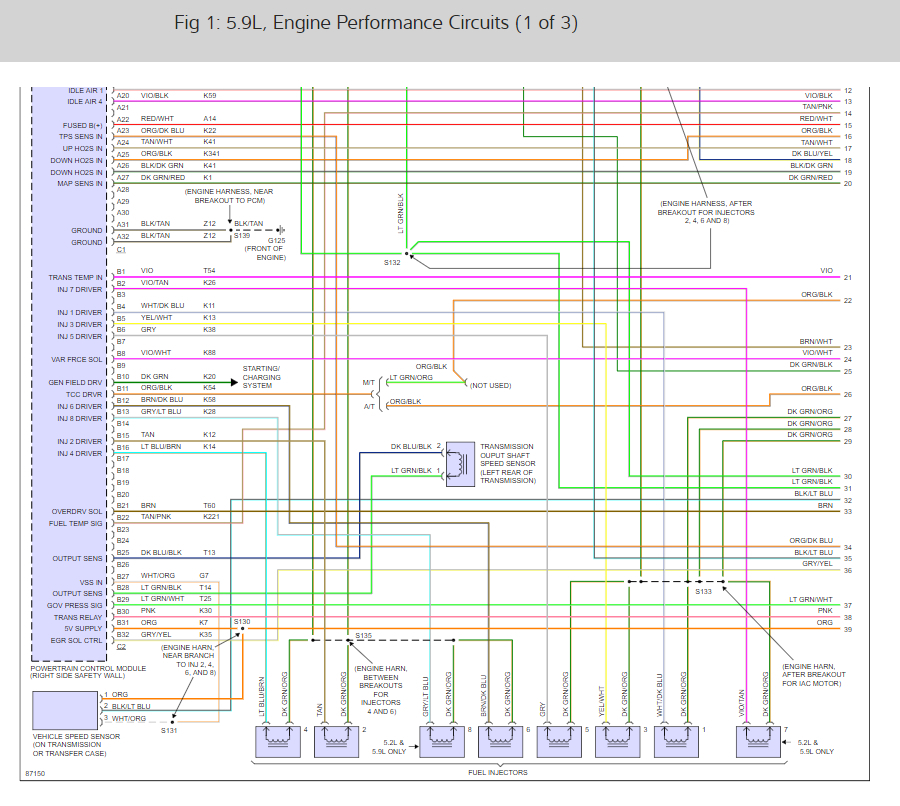Click fuel injector 1 symbol
The height and width of the screenshot is (806, 900).
tap(676, 741)
